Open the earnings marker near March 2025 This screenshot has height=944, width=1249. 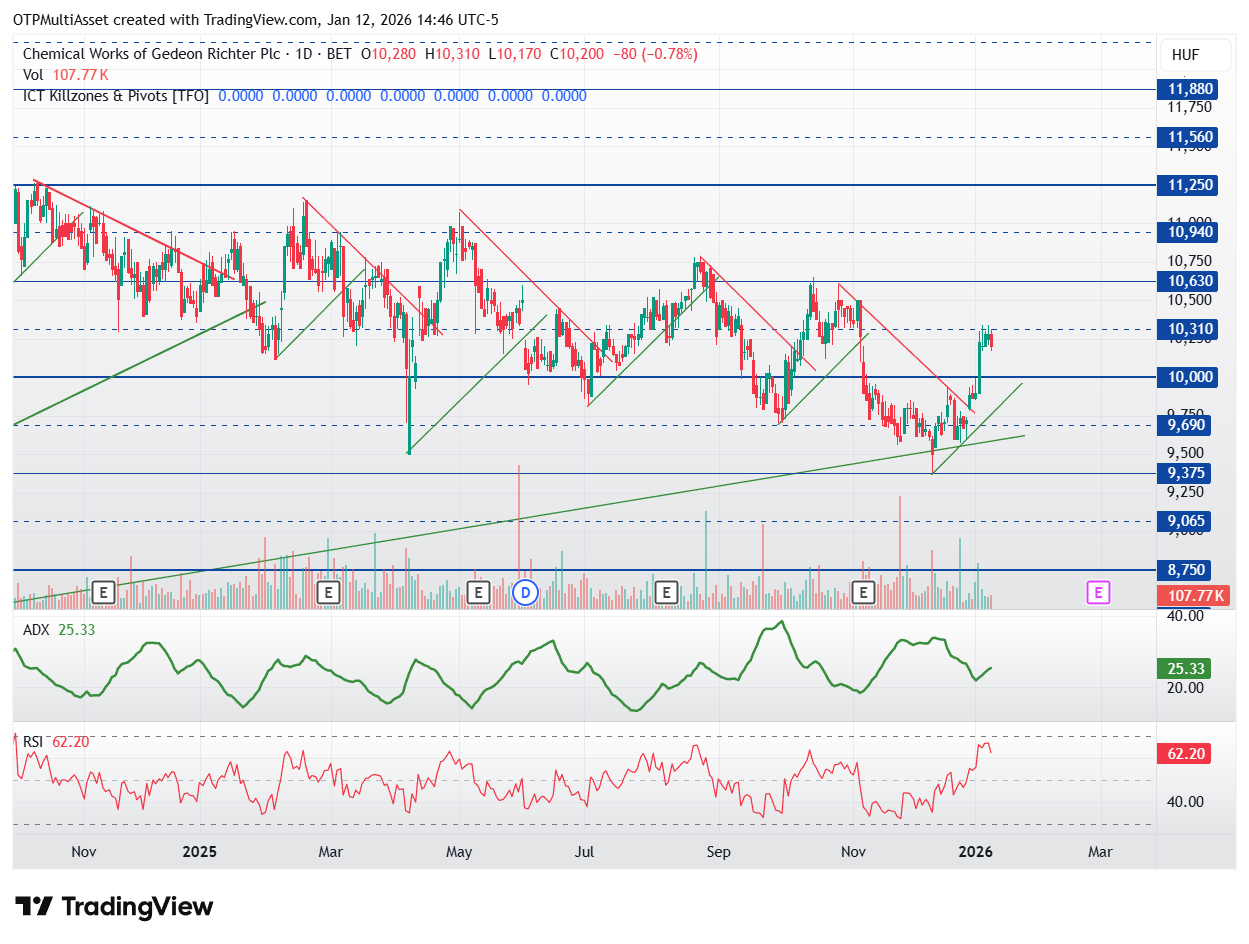coord(328,593)
